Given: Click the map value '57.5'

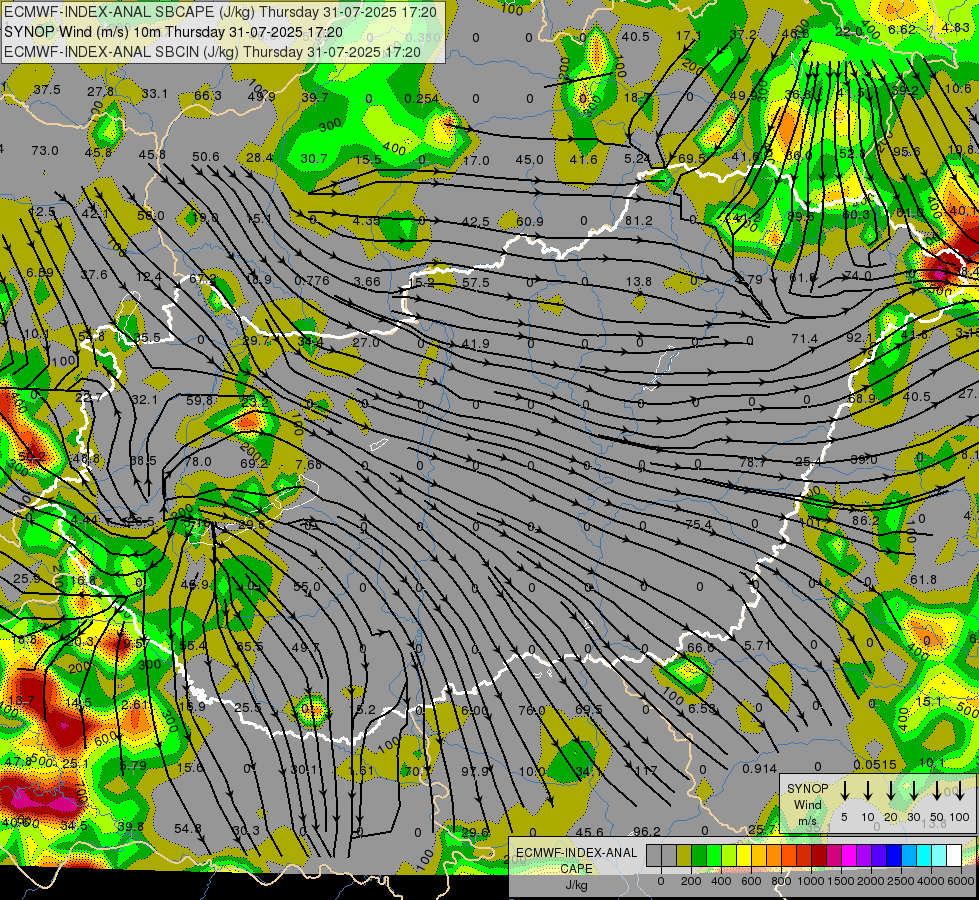Looking at the screenshot, I should coord(476,283).
